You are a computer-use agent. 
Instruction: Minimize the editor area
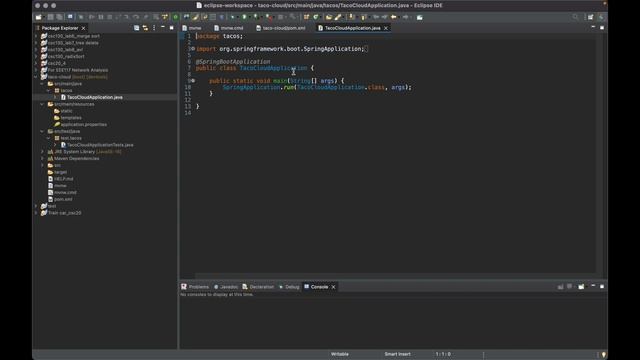pos(593,27)
